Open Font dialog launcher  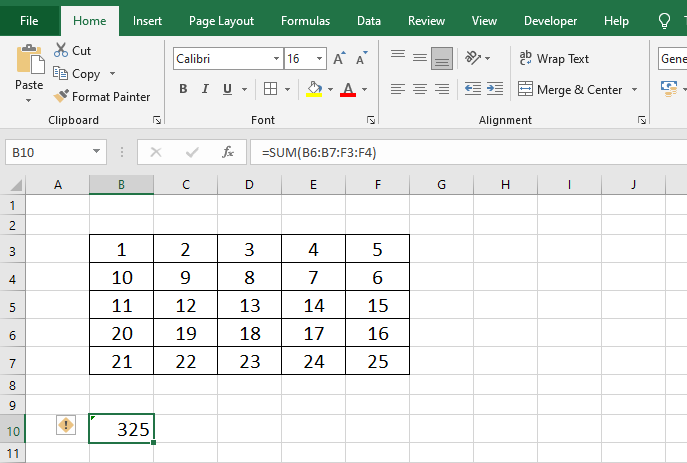click(x=371, y=120)
